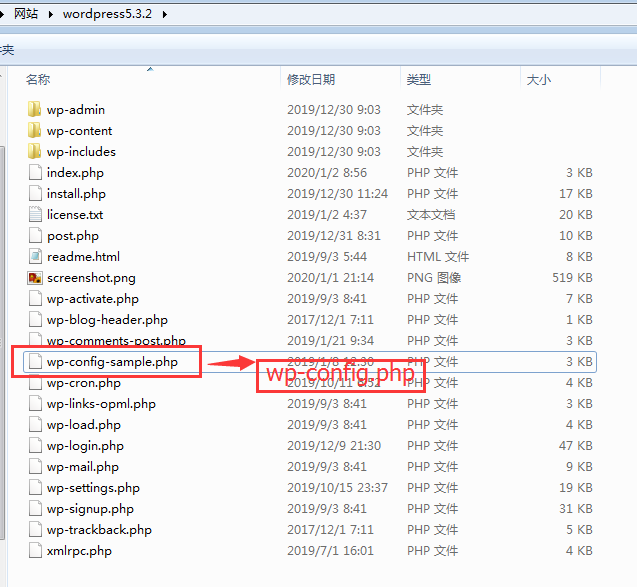This screenshot has width=637, height=587.
Task: Select the index.php file icon
Action: tap(35, 172)
